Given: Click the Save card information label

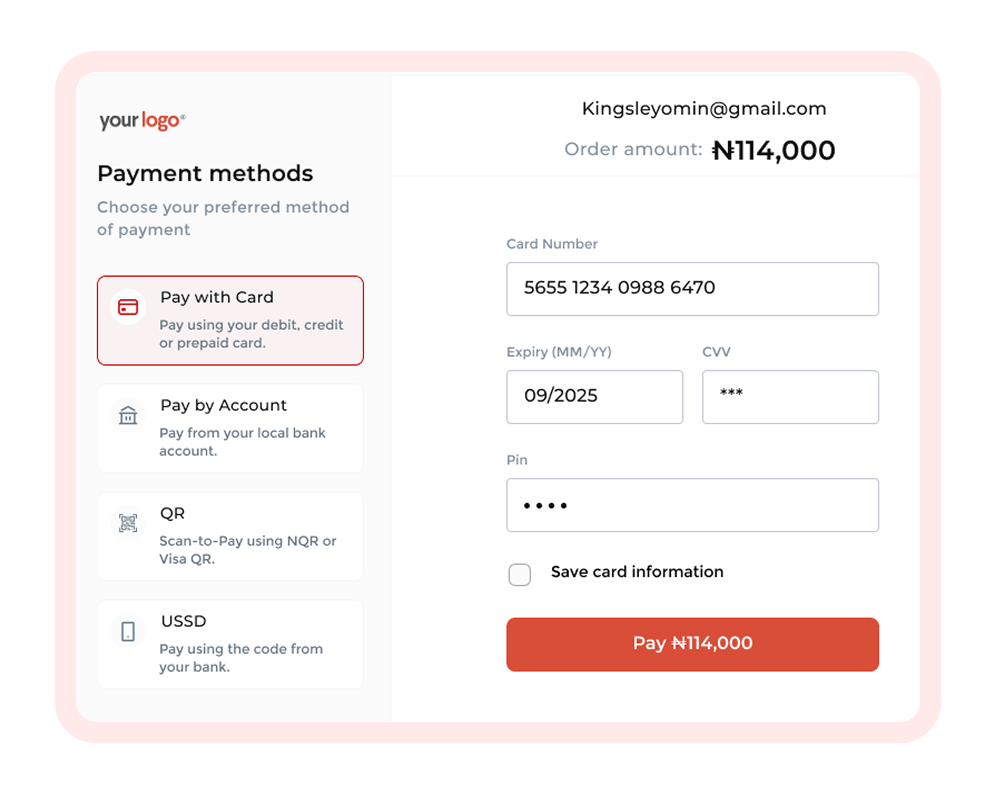Looking at the screenshot, I should [x=637, y=572].
